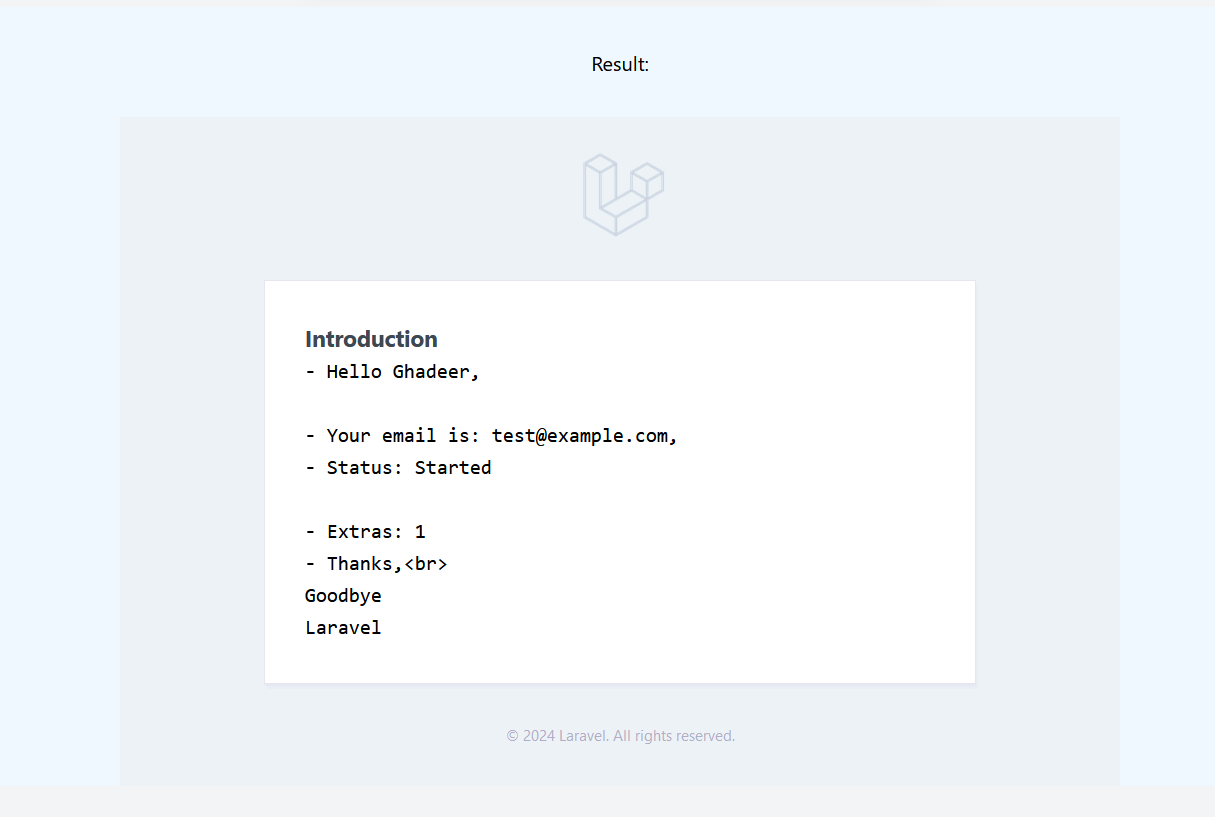Click the "Your email is:" text
1215x817 pixels.
pyautogui.click(x=405, y=436)
